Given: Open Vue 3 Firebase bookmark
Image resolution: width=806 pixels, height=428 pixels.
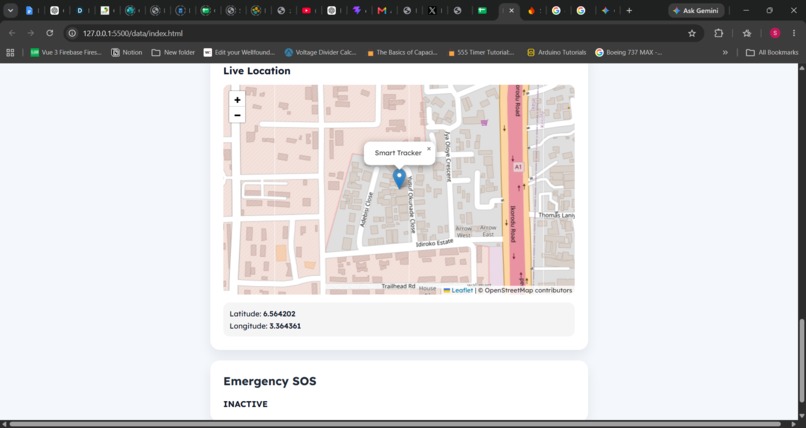Looking at the screenshot, I should tap(66, 52).
